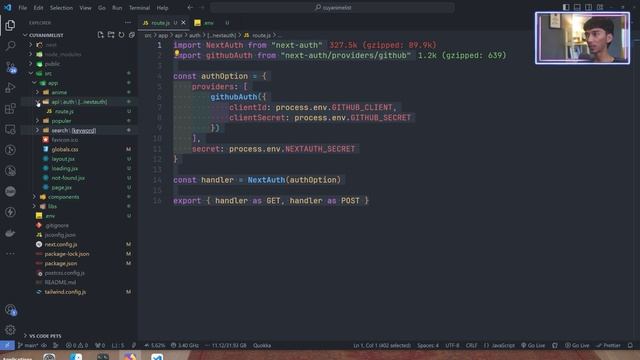The image size is (640, 360).
Task: Expand the search keyword folder
Action: (38, 130)
